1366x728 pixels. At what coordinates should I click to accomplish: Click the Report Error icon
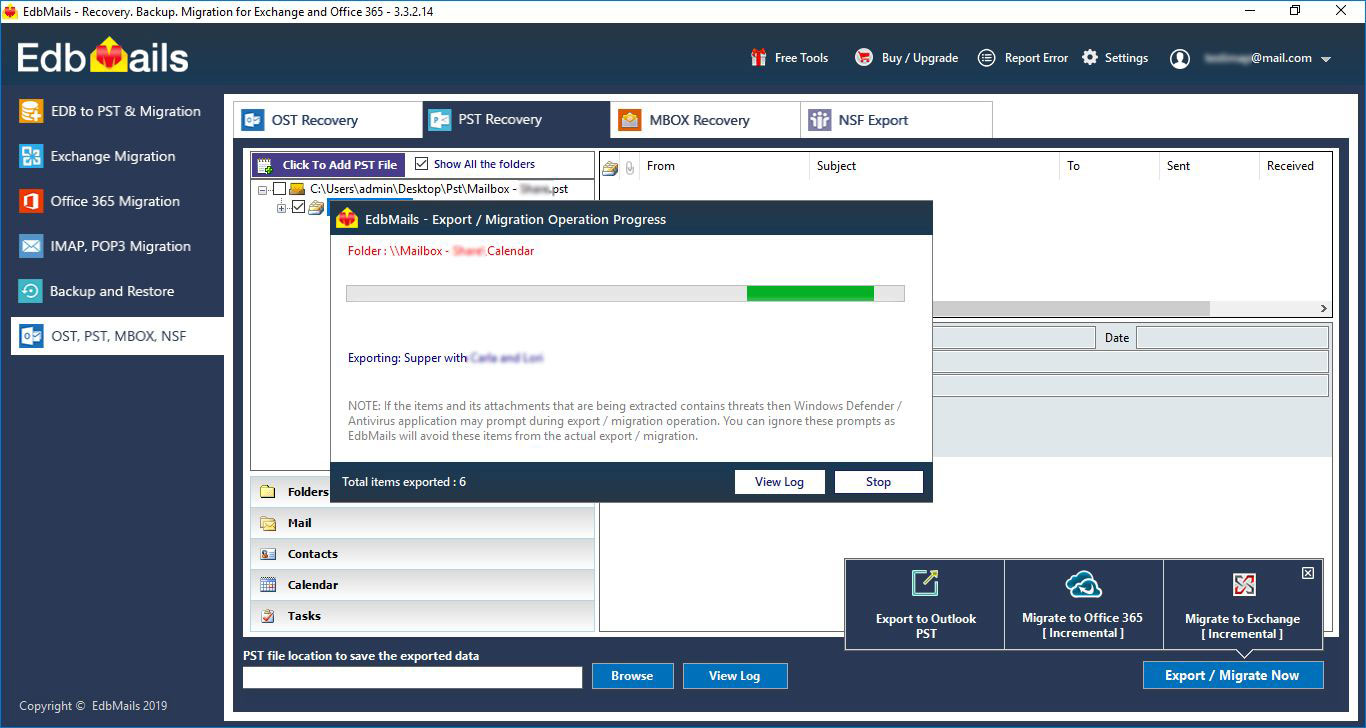[x=987, y=58]
